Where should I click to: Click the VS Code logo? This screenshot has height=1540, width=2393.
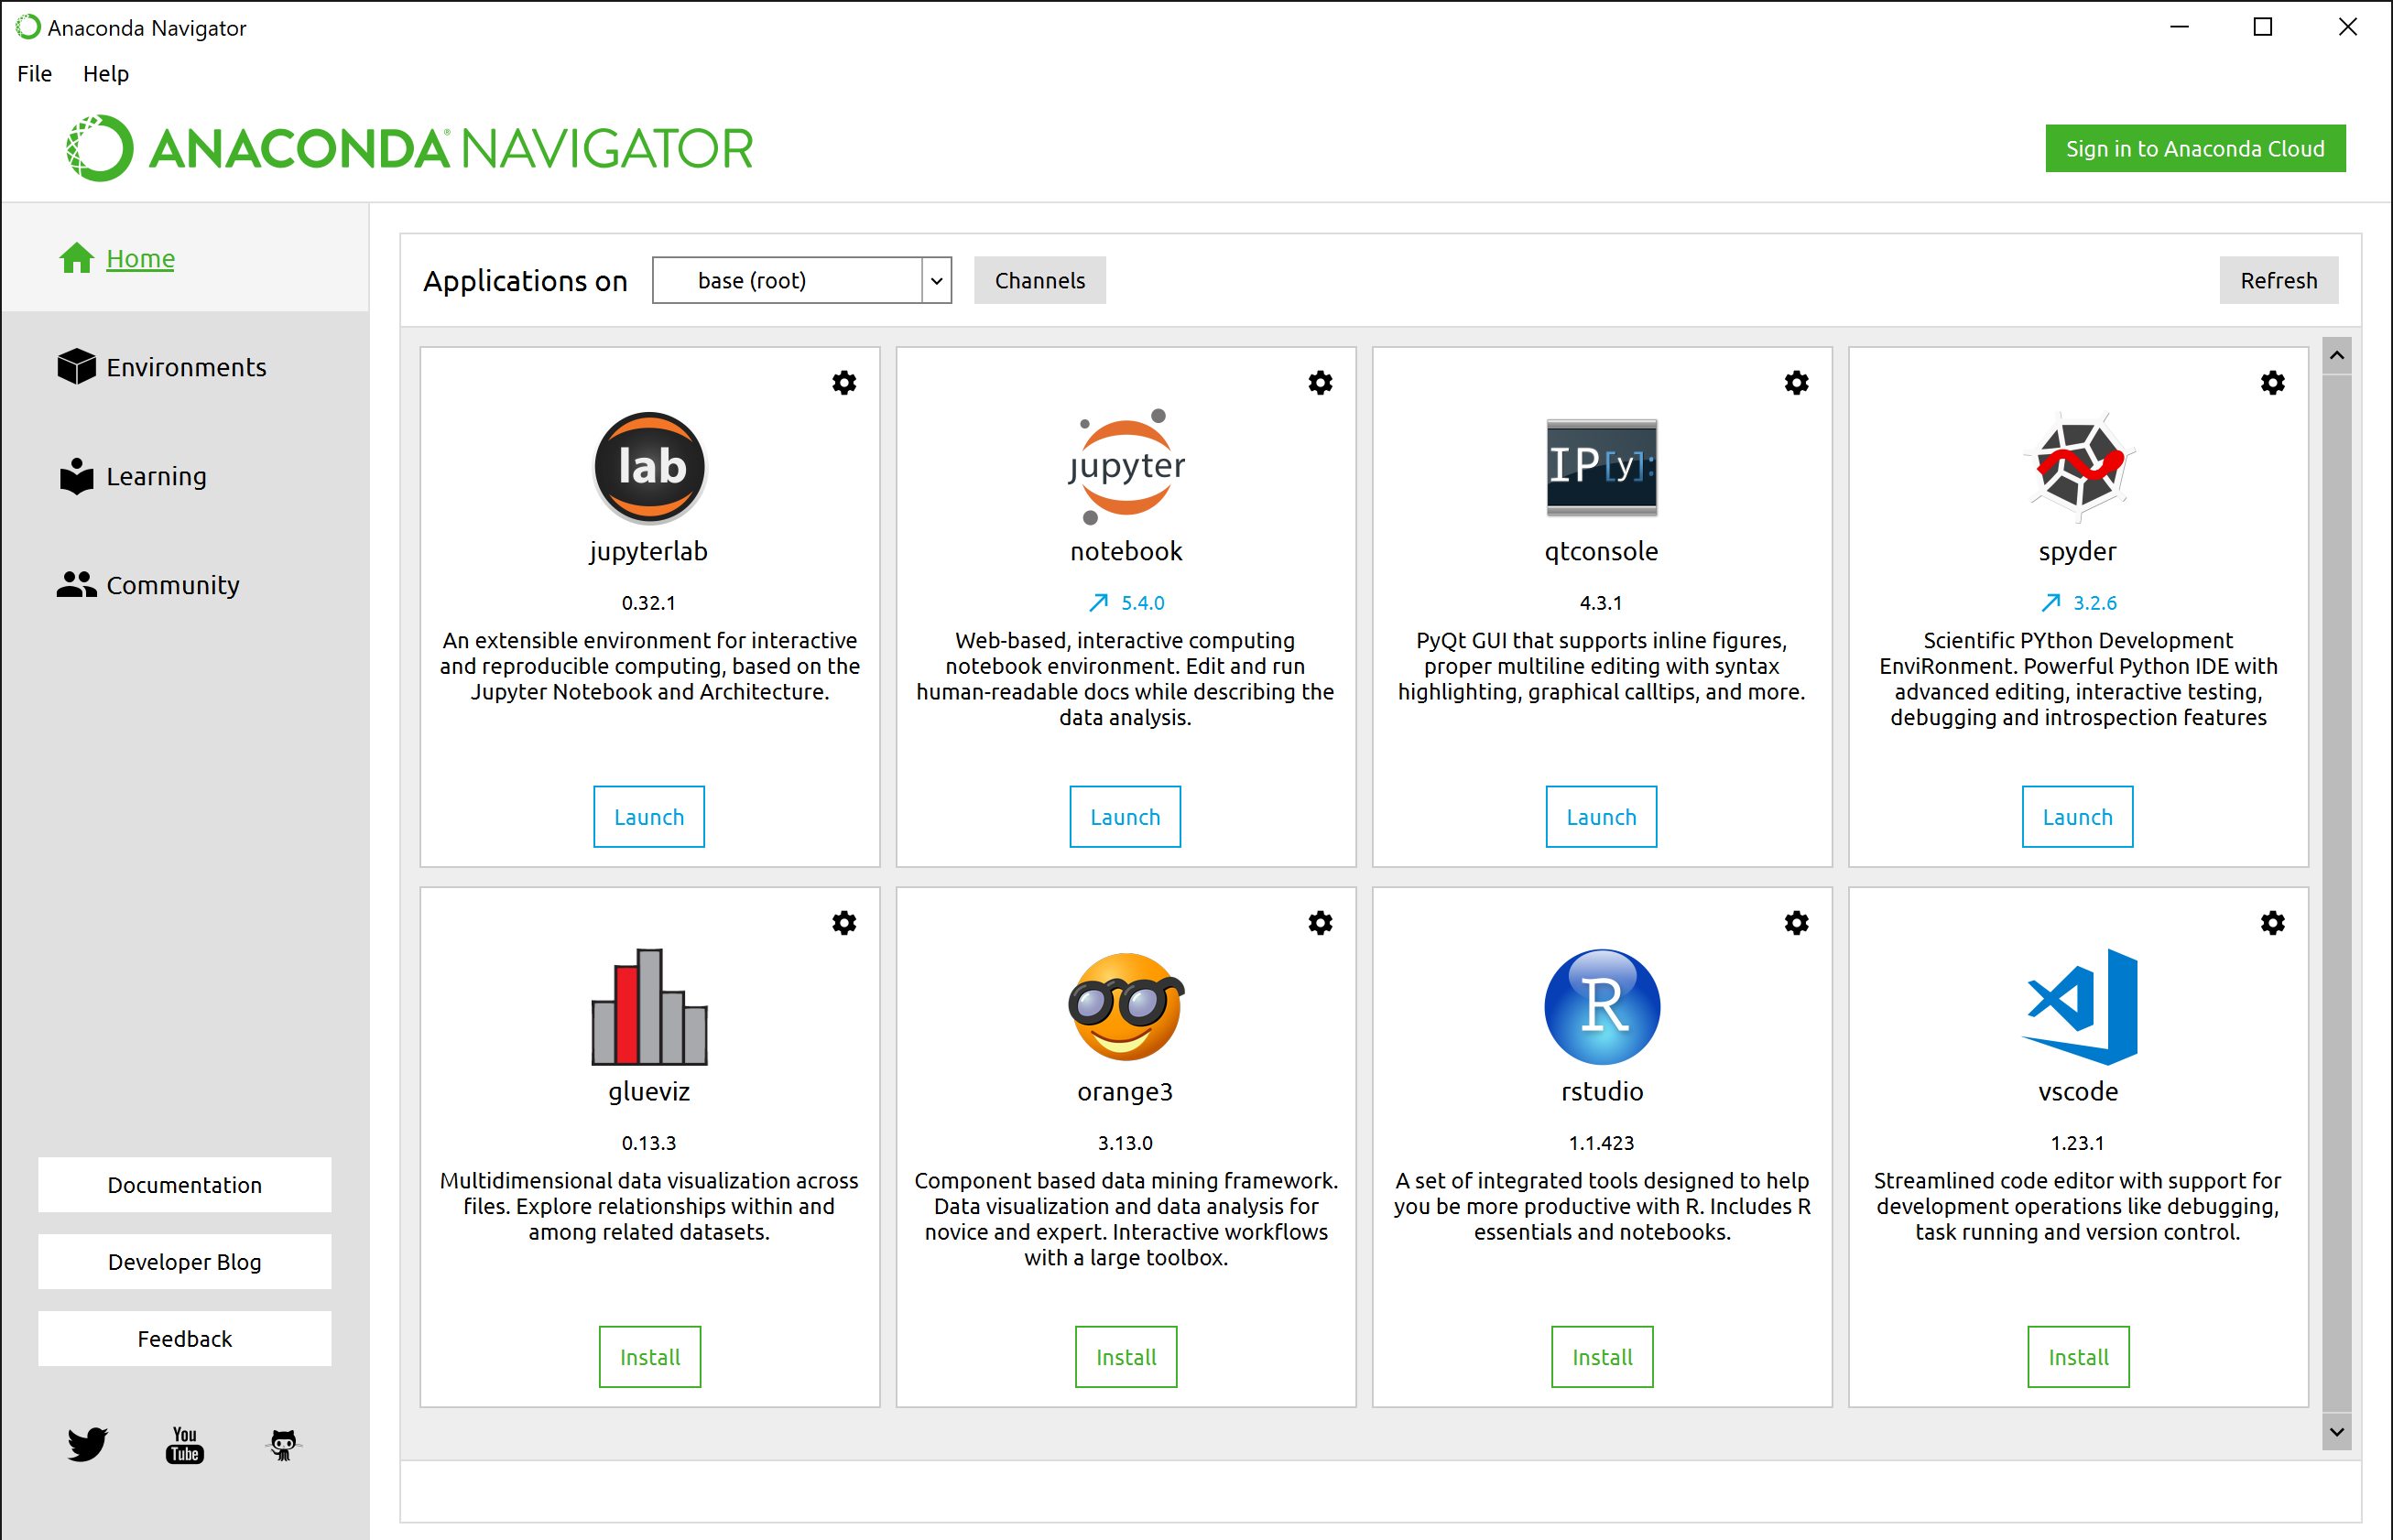click(2078, 1007)
